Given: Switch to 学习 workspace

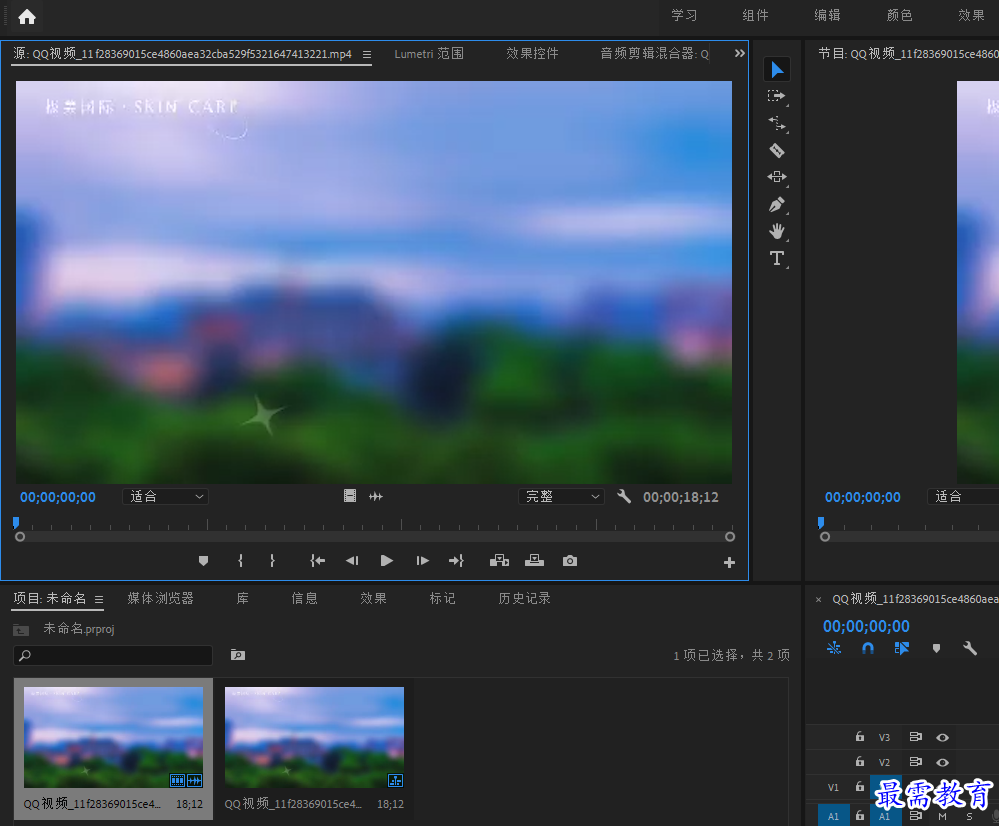Looking at the screenshot, I should coord(684,15).
